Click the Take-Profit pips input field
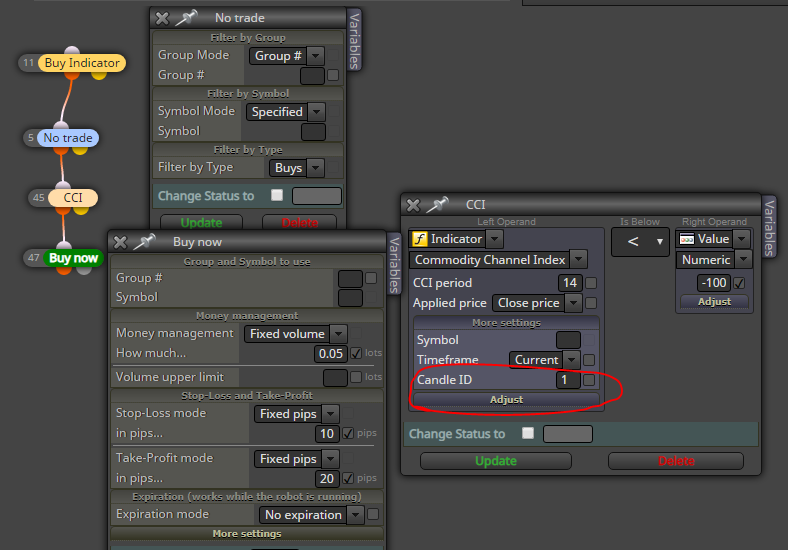 tap(327, 479)
